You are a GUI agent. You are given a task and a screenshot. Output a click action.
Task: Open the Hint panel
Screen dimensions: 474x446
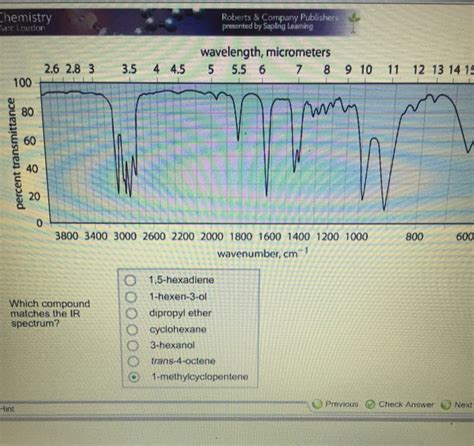[x=6, y=408]
